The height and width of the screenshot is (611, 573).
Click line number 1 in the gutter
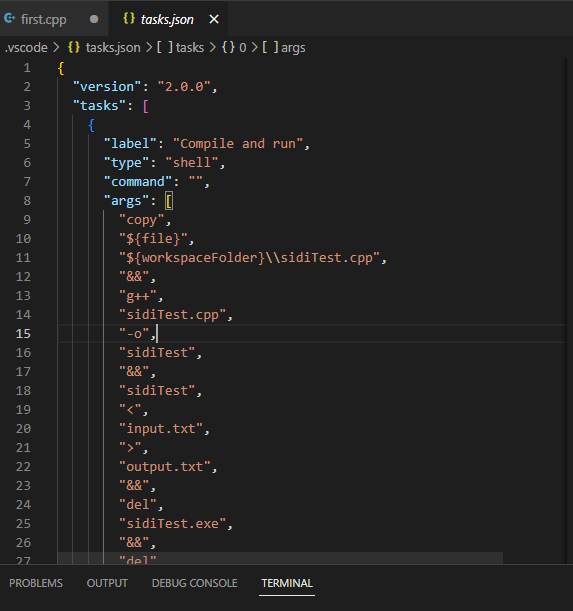(27, 68)
